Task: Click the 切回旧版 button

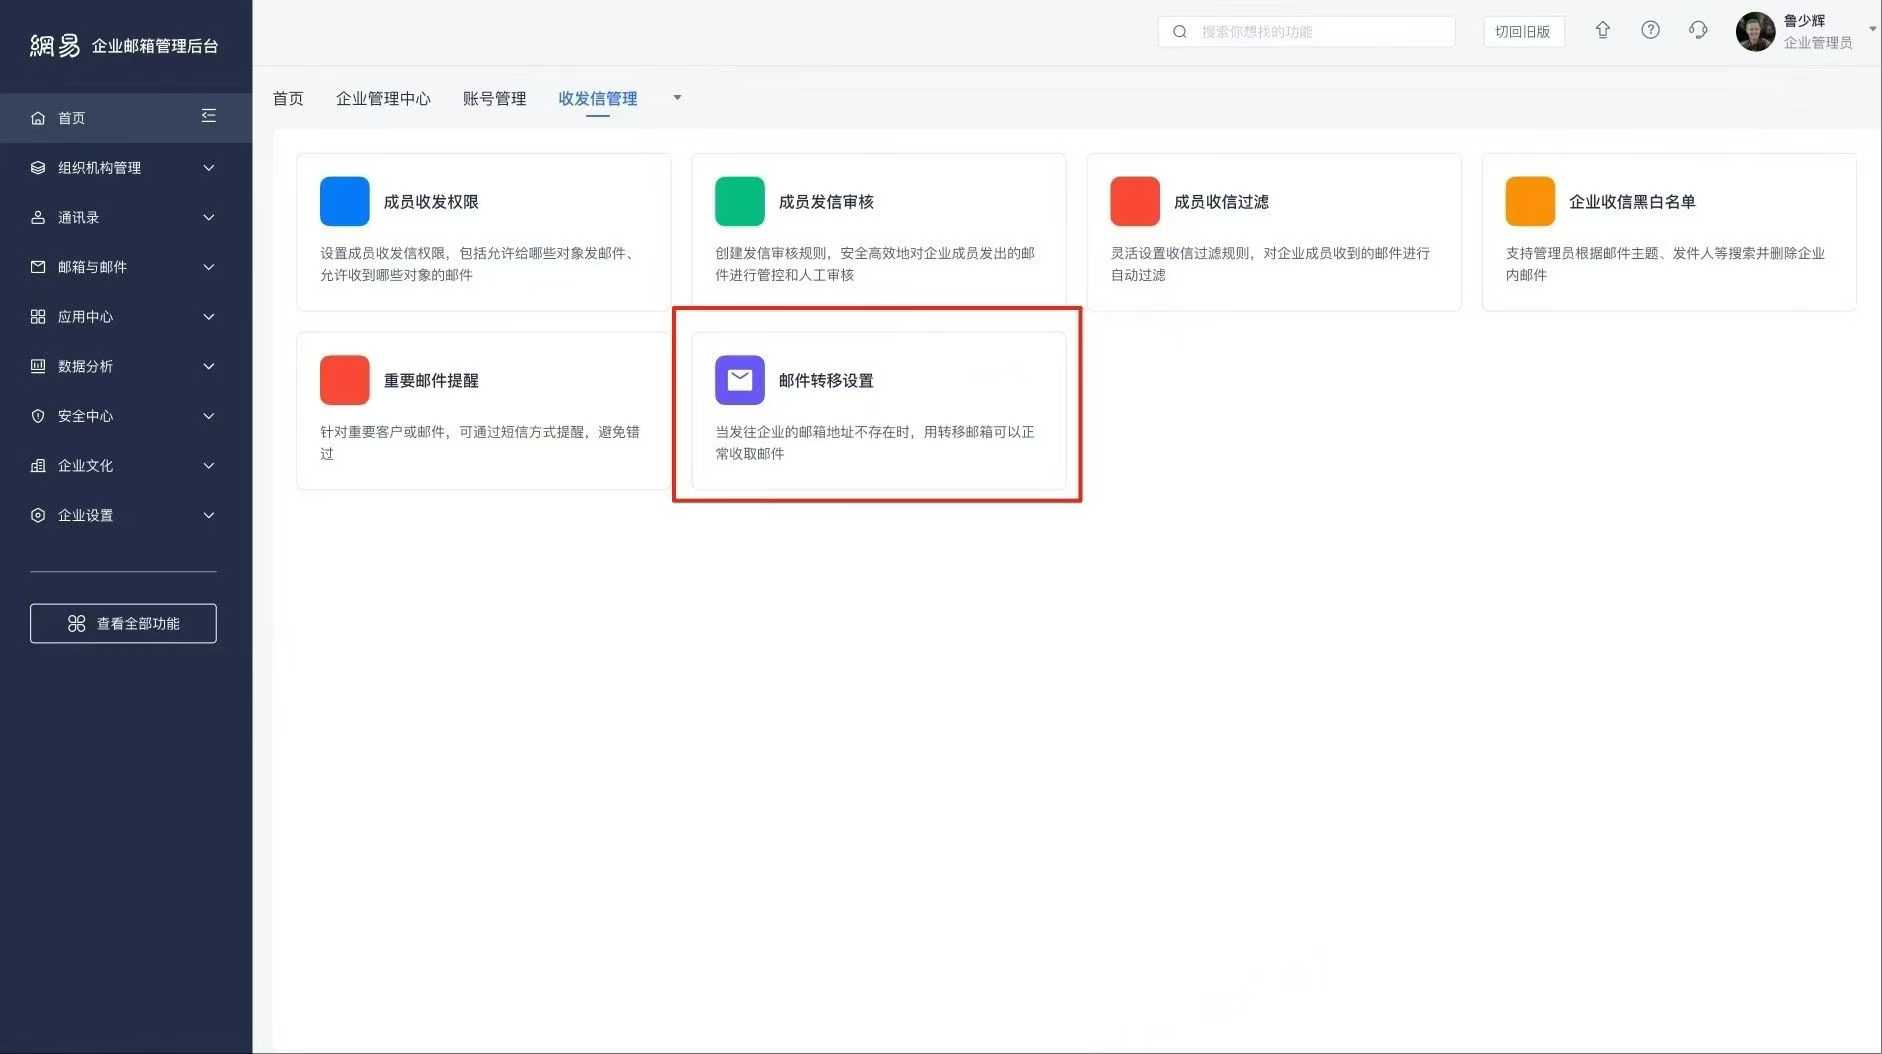Action: coord(1523,31)
